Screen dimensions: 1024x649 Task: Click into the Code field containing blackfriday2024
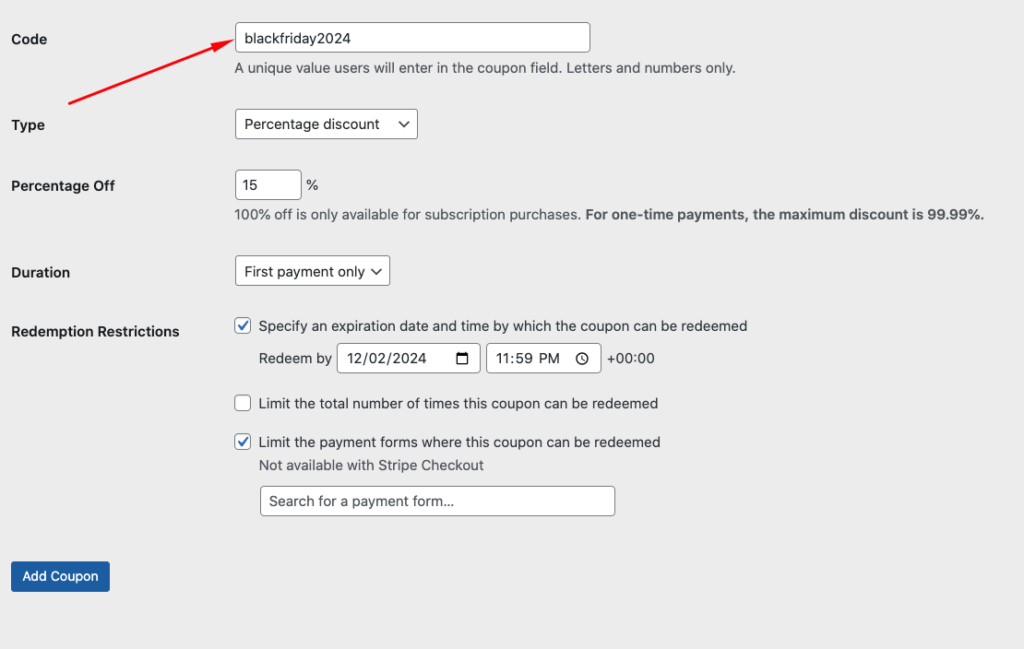412,38
